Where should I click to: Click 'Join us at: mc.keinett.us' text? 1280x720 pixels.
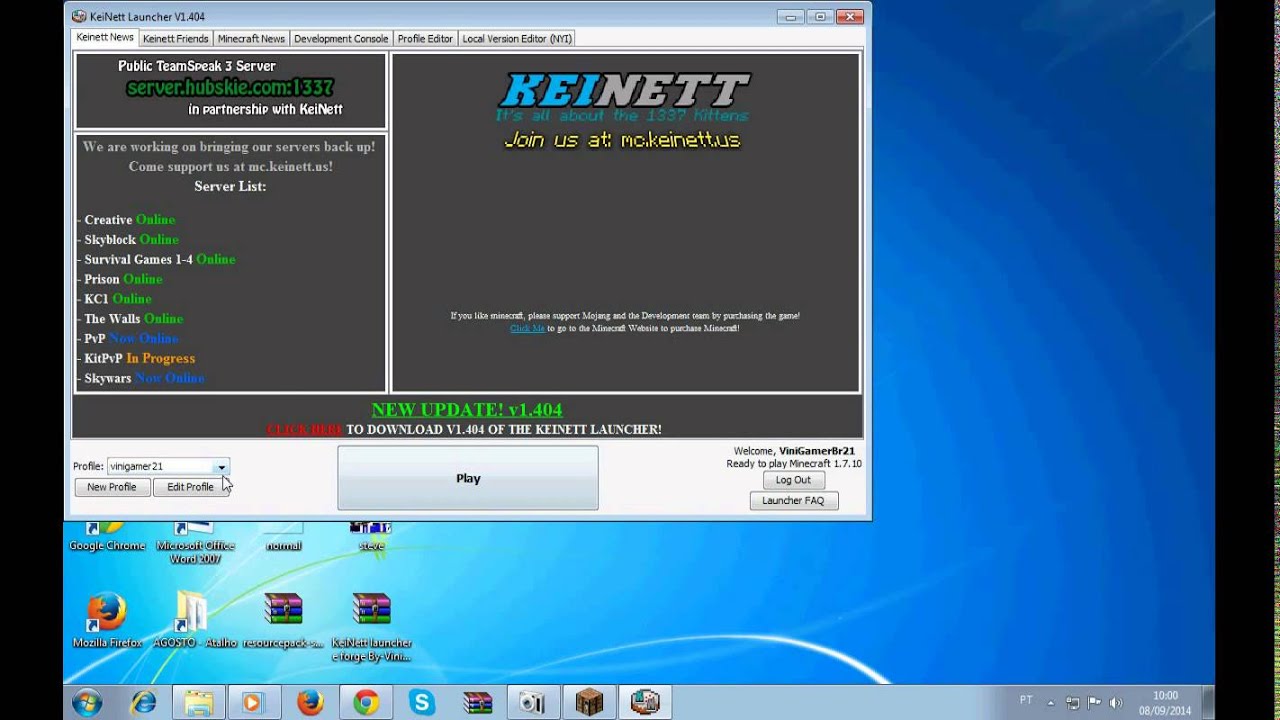point(622,140)
